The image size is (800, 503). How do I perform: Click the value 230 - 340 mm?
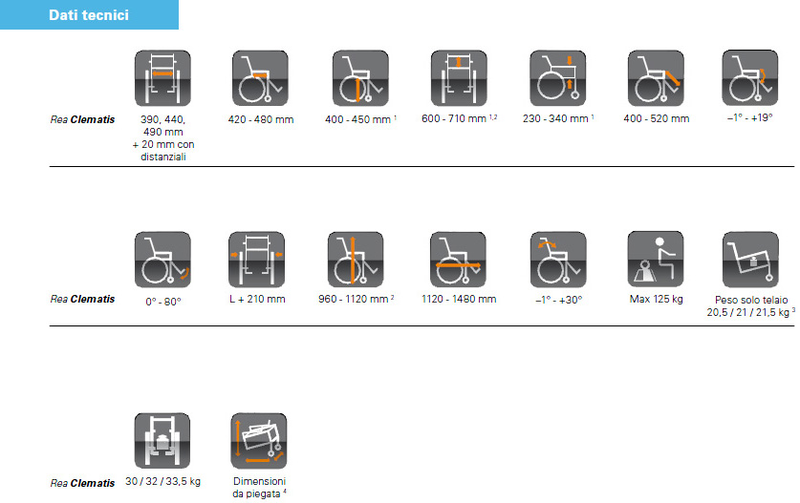[x=555, y=118]
